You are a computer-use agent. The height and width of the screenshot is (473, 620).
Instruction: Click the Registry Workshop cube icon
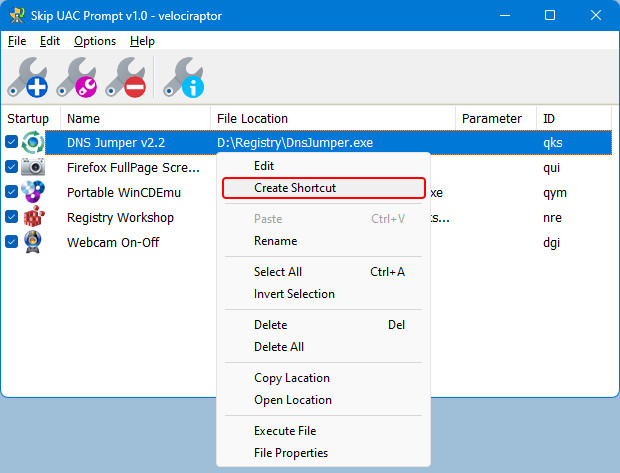point(34,216)
